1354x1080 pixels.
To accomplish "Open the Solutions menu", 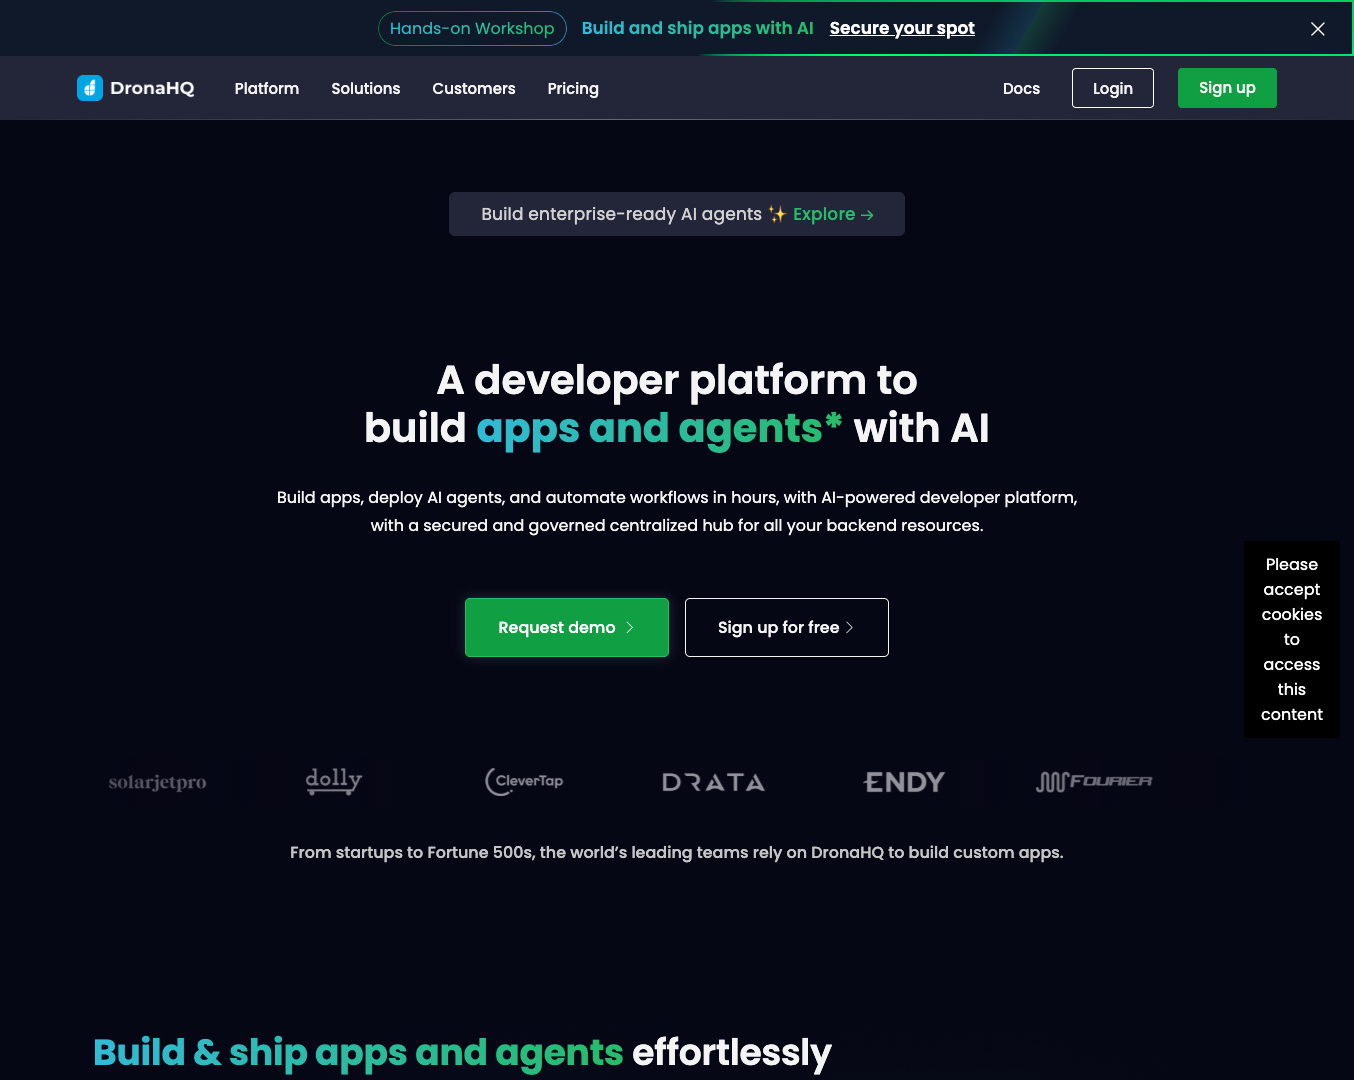I will click(x=365, y=88).
